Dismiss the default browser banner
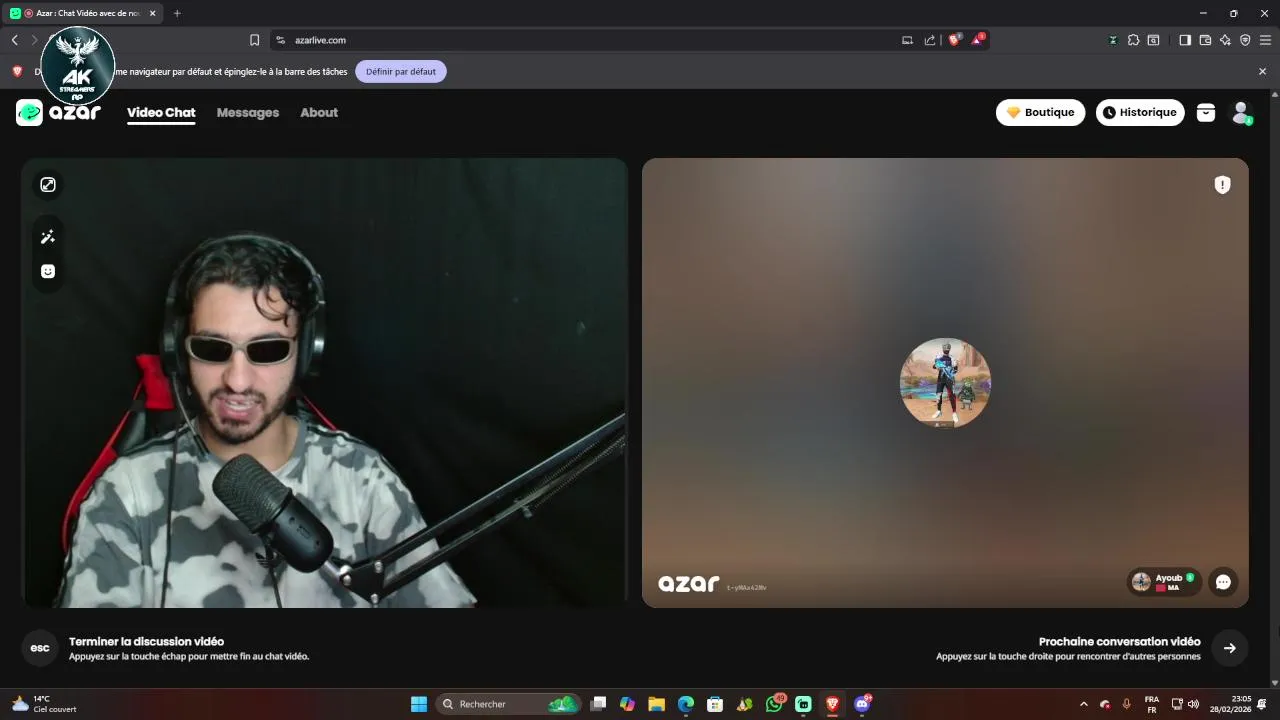 pos(1262,72)
